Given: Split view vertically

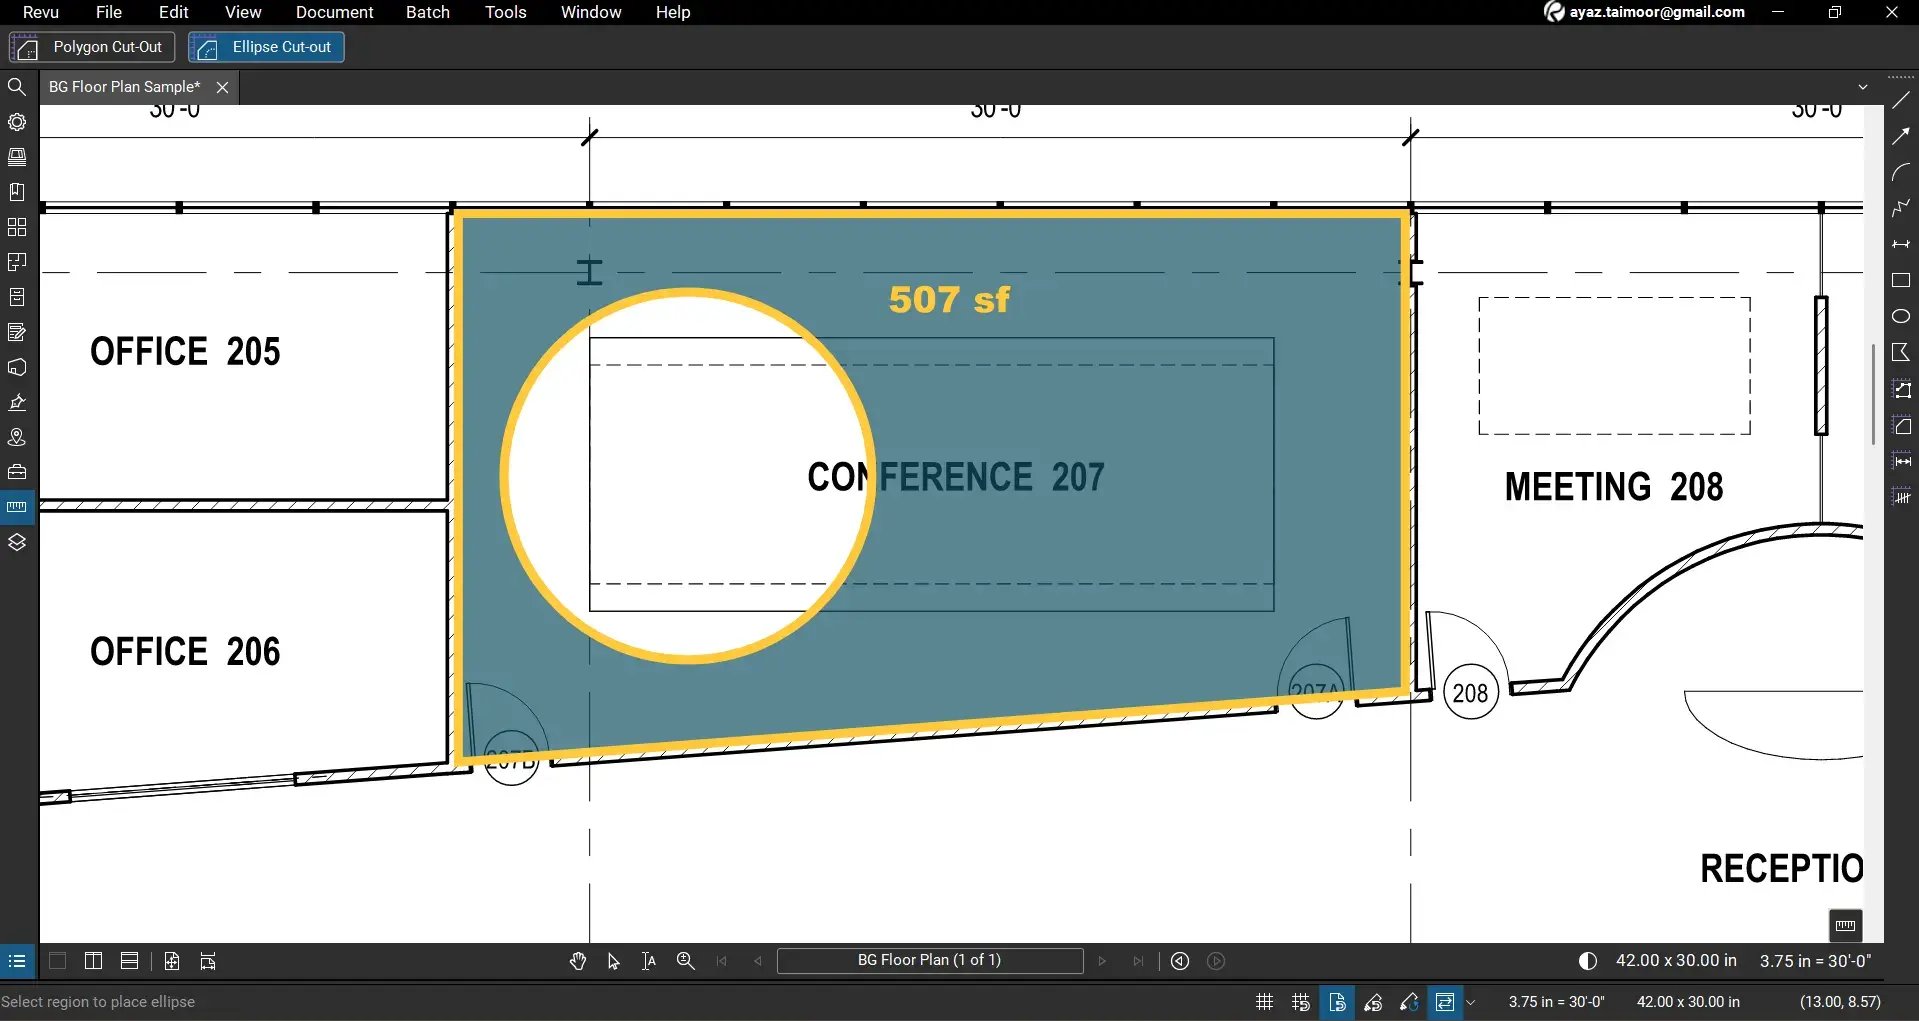Looking at the screenshot, I should click(x=94, y=961).
